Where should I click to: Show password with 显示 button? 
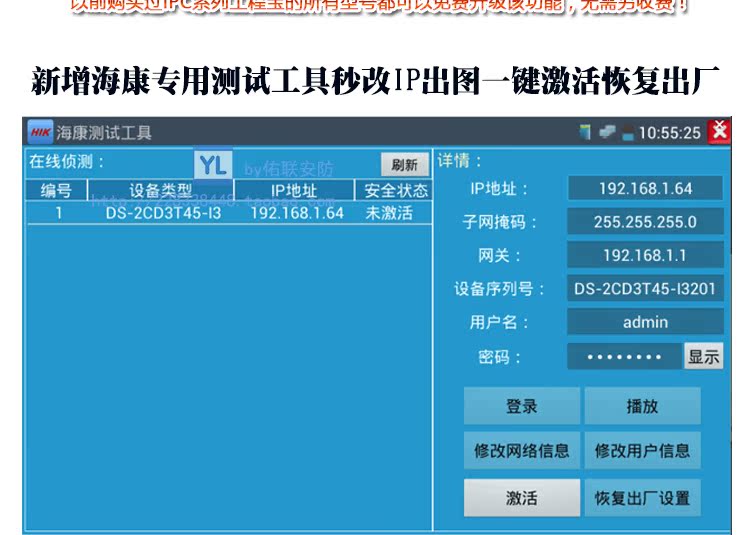[x=703, y=356]
